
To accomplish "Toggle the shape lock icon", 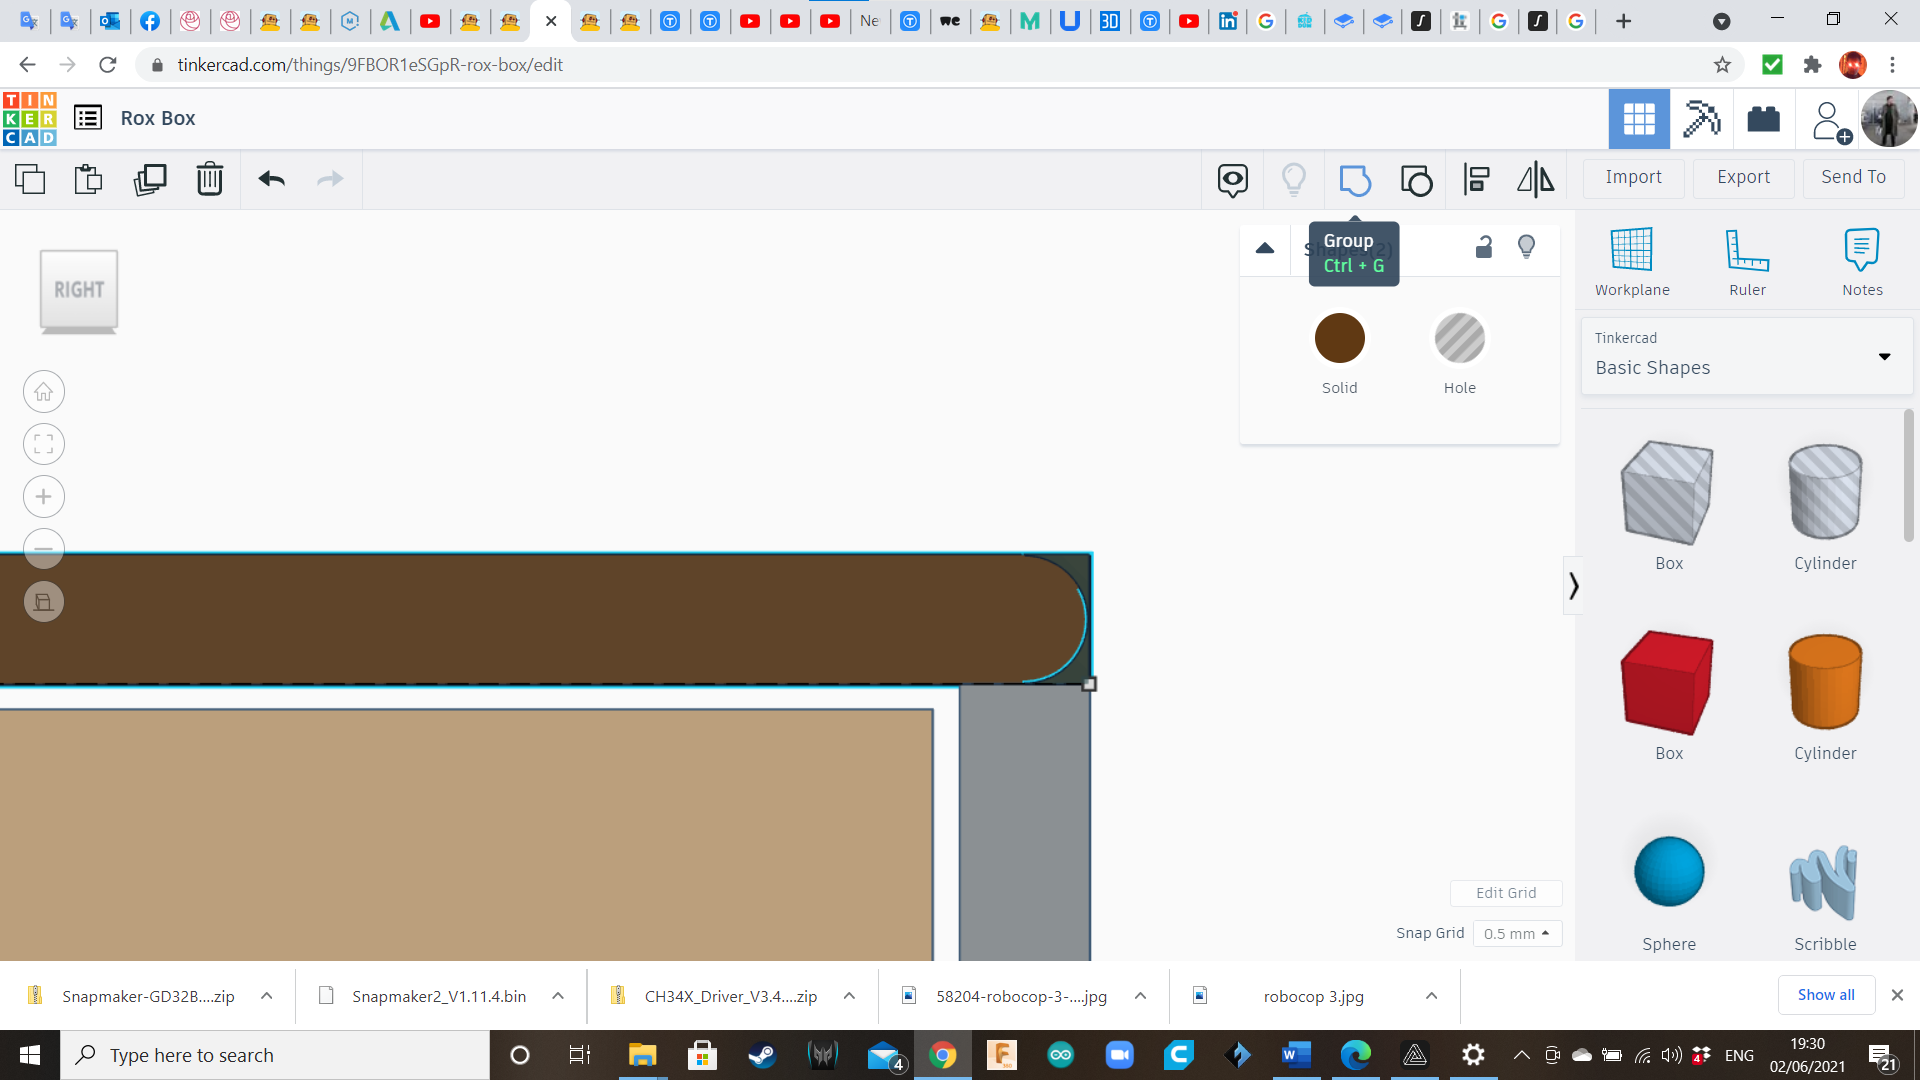I will 1484,247.
